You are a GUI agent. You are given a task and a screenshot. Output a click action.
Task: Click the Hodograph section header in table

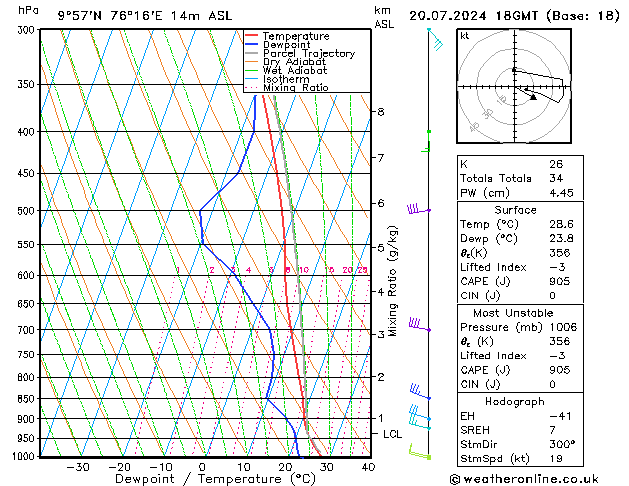point(515,401)
